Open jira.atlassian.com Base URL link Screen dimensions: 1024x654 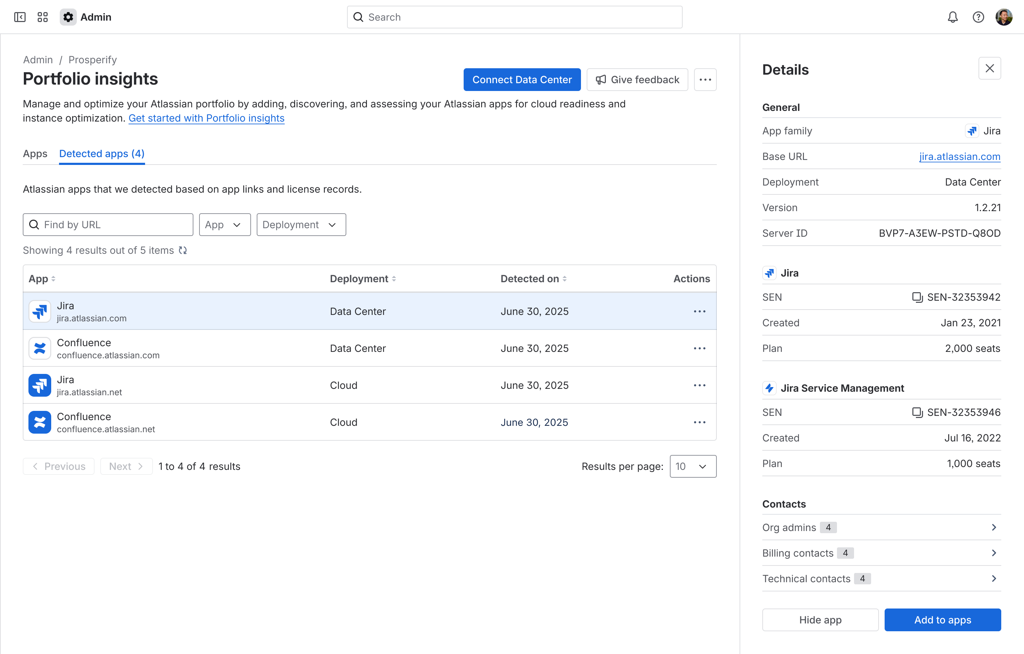959,157
